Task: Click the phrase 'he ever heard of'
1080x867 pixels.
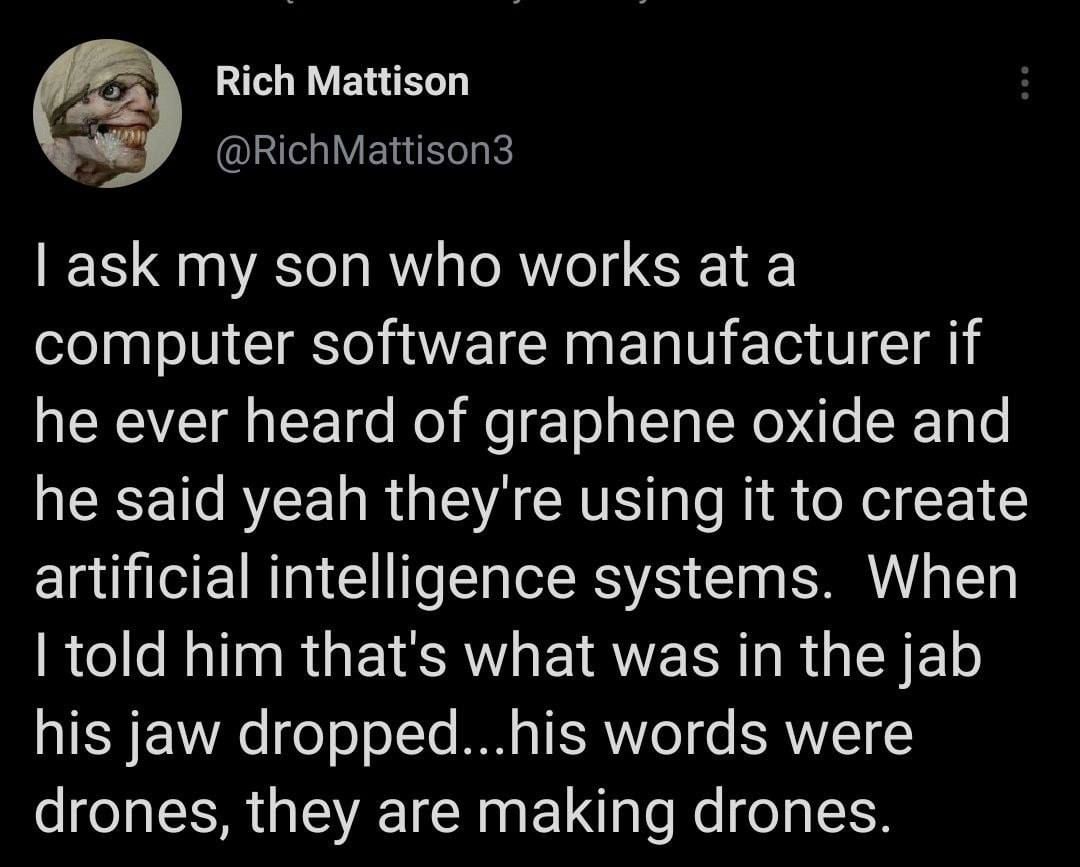Action: [x=253, y=423]
